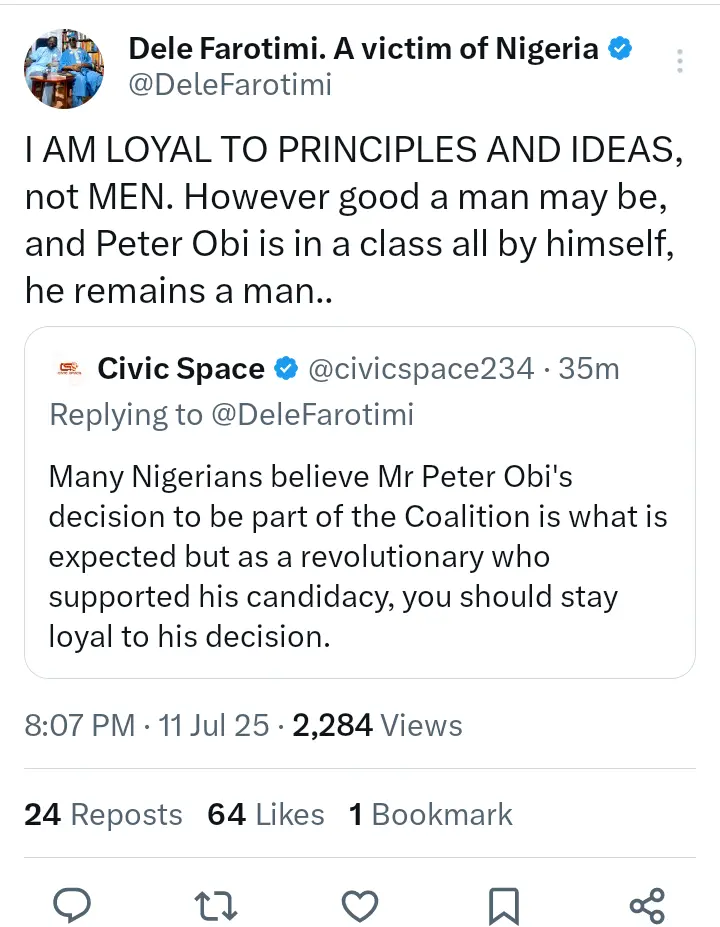Click the 1 Bookmark count
Image resolution: width=720 pixels, height=927 pixels.
coord(430,815)
